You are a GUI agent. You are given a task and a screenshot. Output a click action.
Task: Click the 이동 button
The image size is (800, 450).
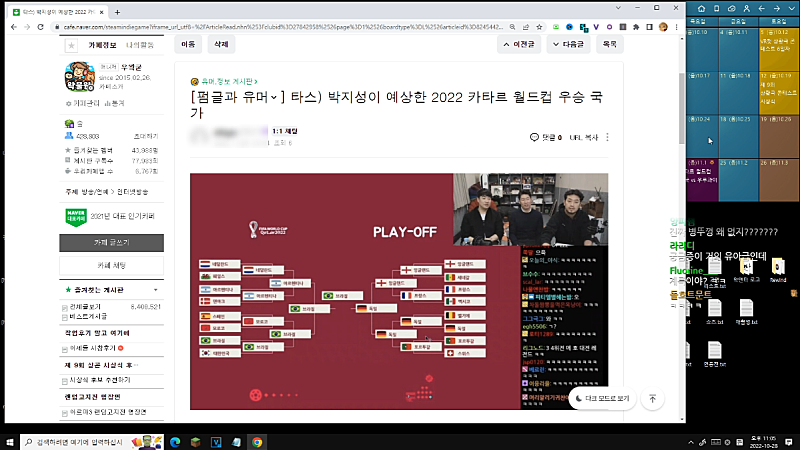click(188, 44)
